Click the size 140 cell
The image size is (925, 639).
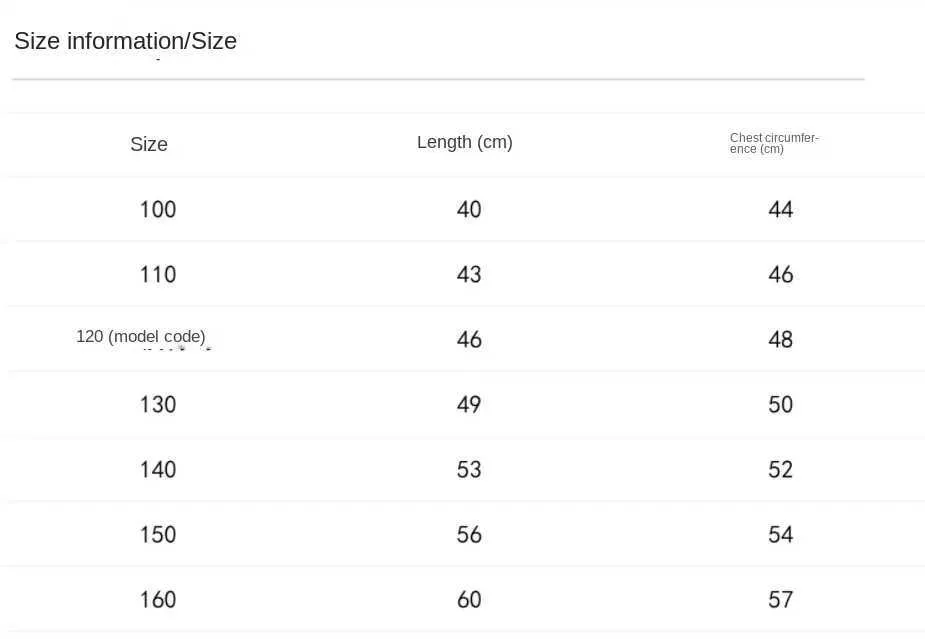tap(158, 469)
